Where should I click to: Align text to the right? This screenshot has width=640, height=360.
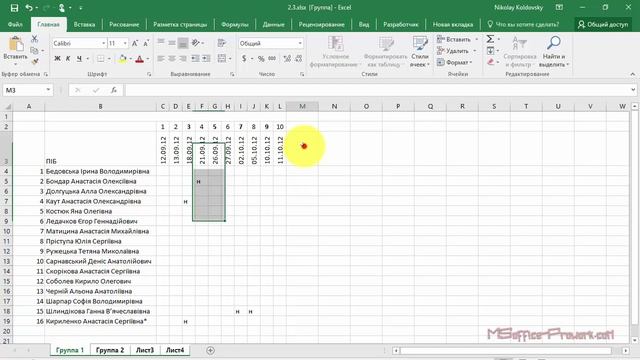183,59
